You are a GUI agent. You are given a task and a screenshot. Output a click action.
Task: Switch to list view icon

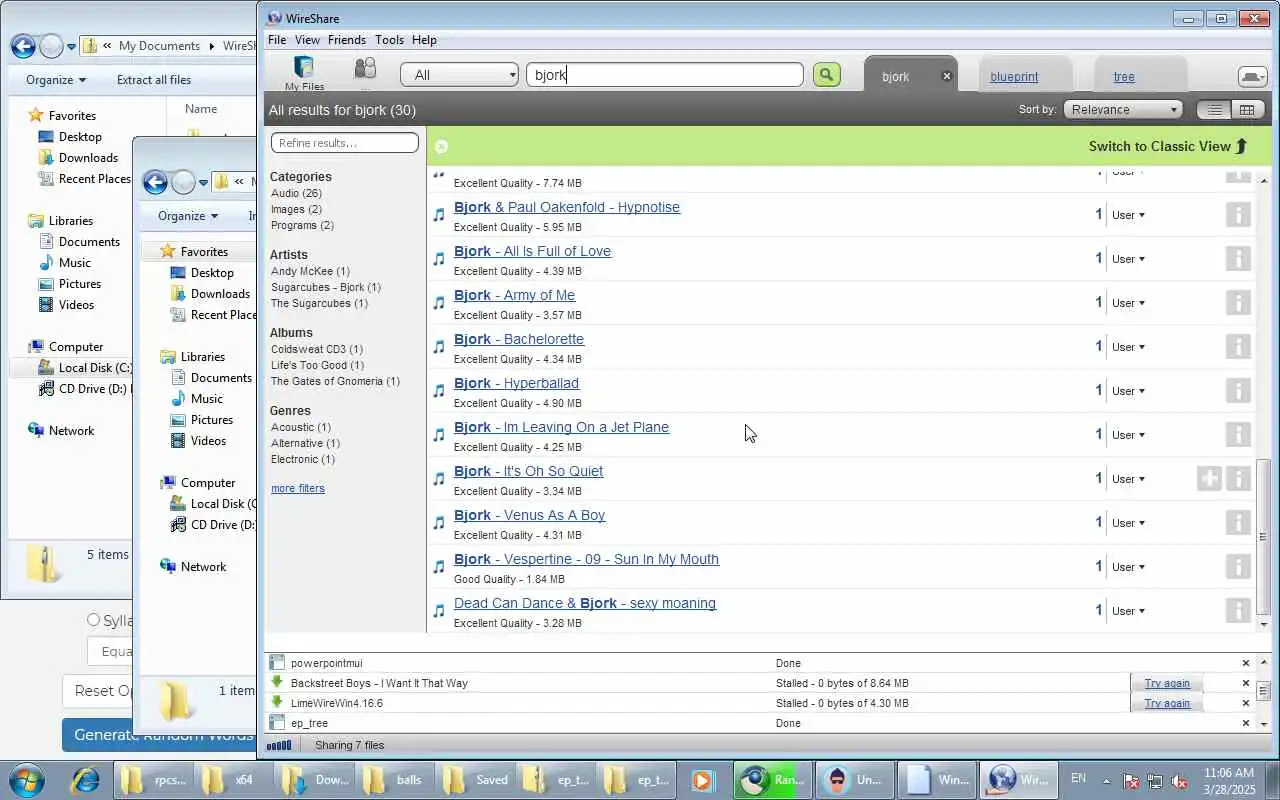pyautogui.click(x=1215, y=110)
